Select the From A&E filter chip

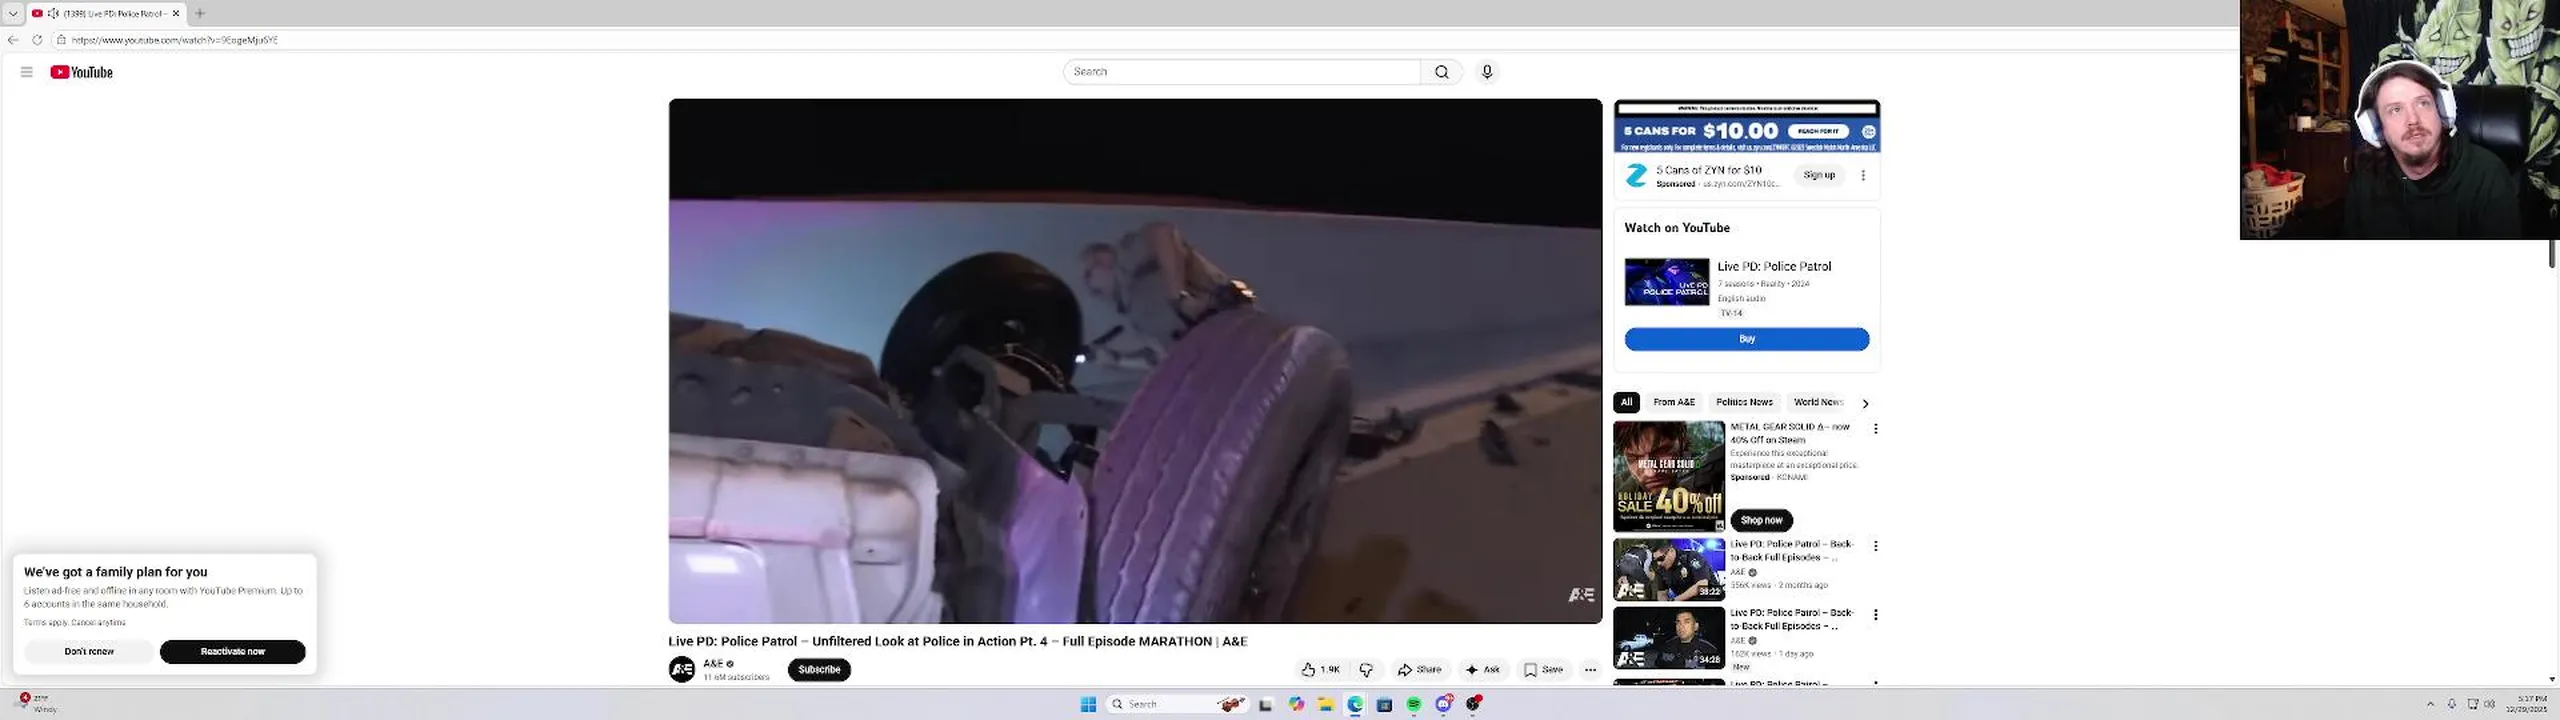coord(1674,402)
